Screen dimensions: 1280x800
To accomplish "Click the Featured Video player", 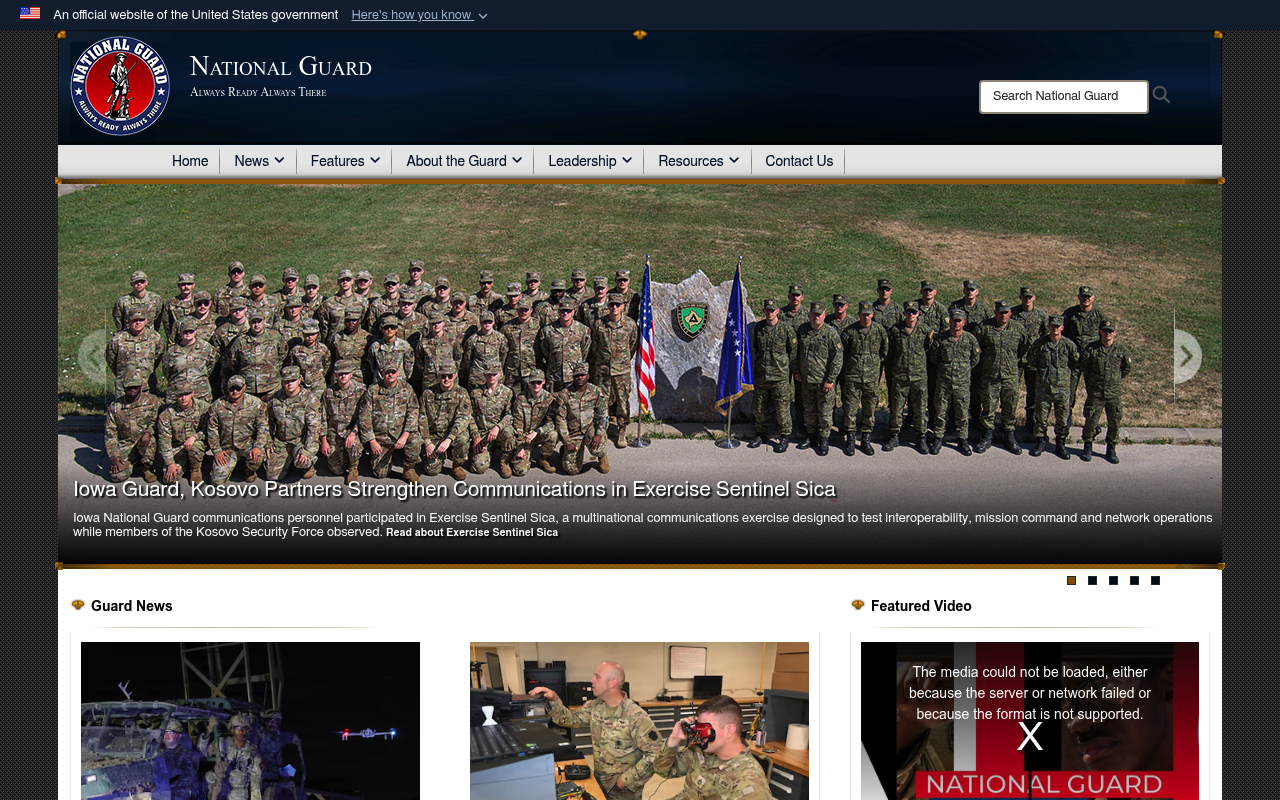I will (x=1030, y=721).
